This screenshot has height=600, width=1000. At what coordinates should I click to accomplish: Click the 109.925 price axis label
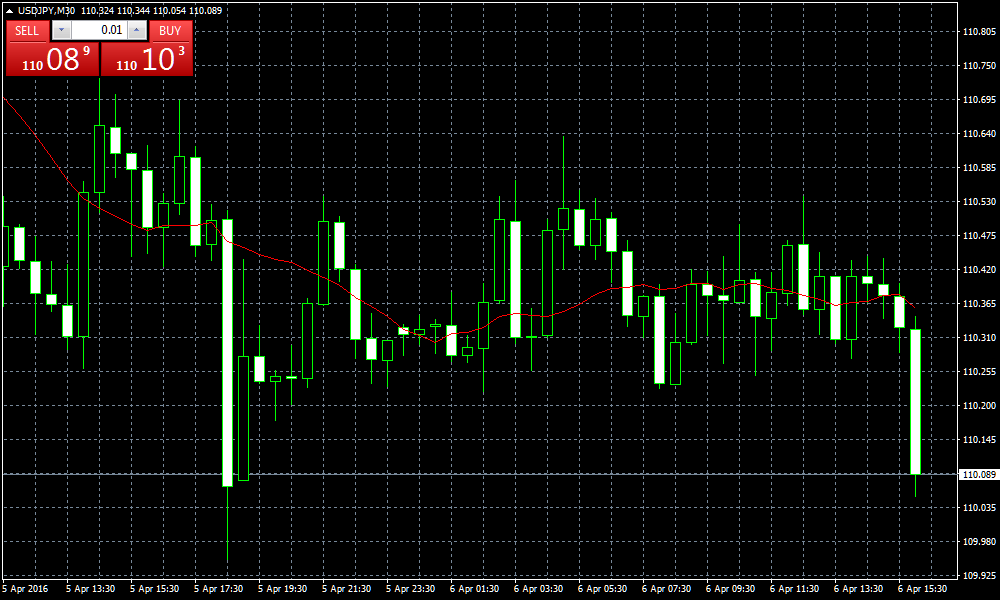pos(979,575)
